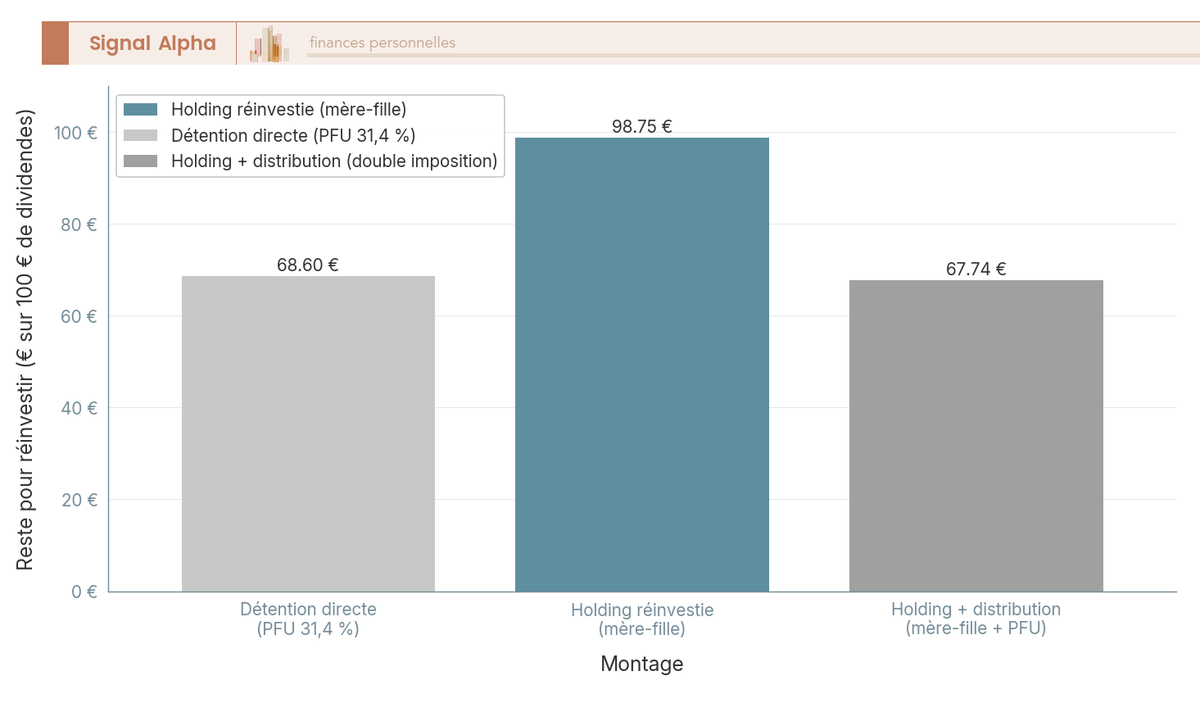Screen dimensions: 1200x721
Task: Click the 100 € y-axis tick label
Action: click(x=78, y=133)
